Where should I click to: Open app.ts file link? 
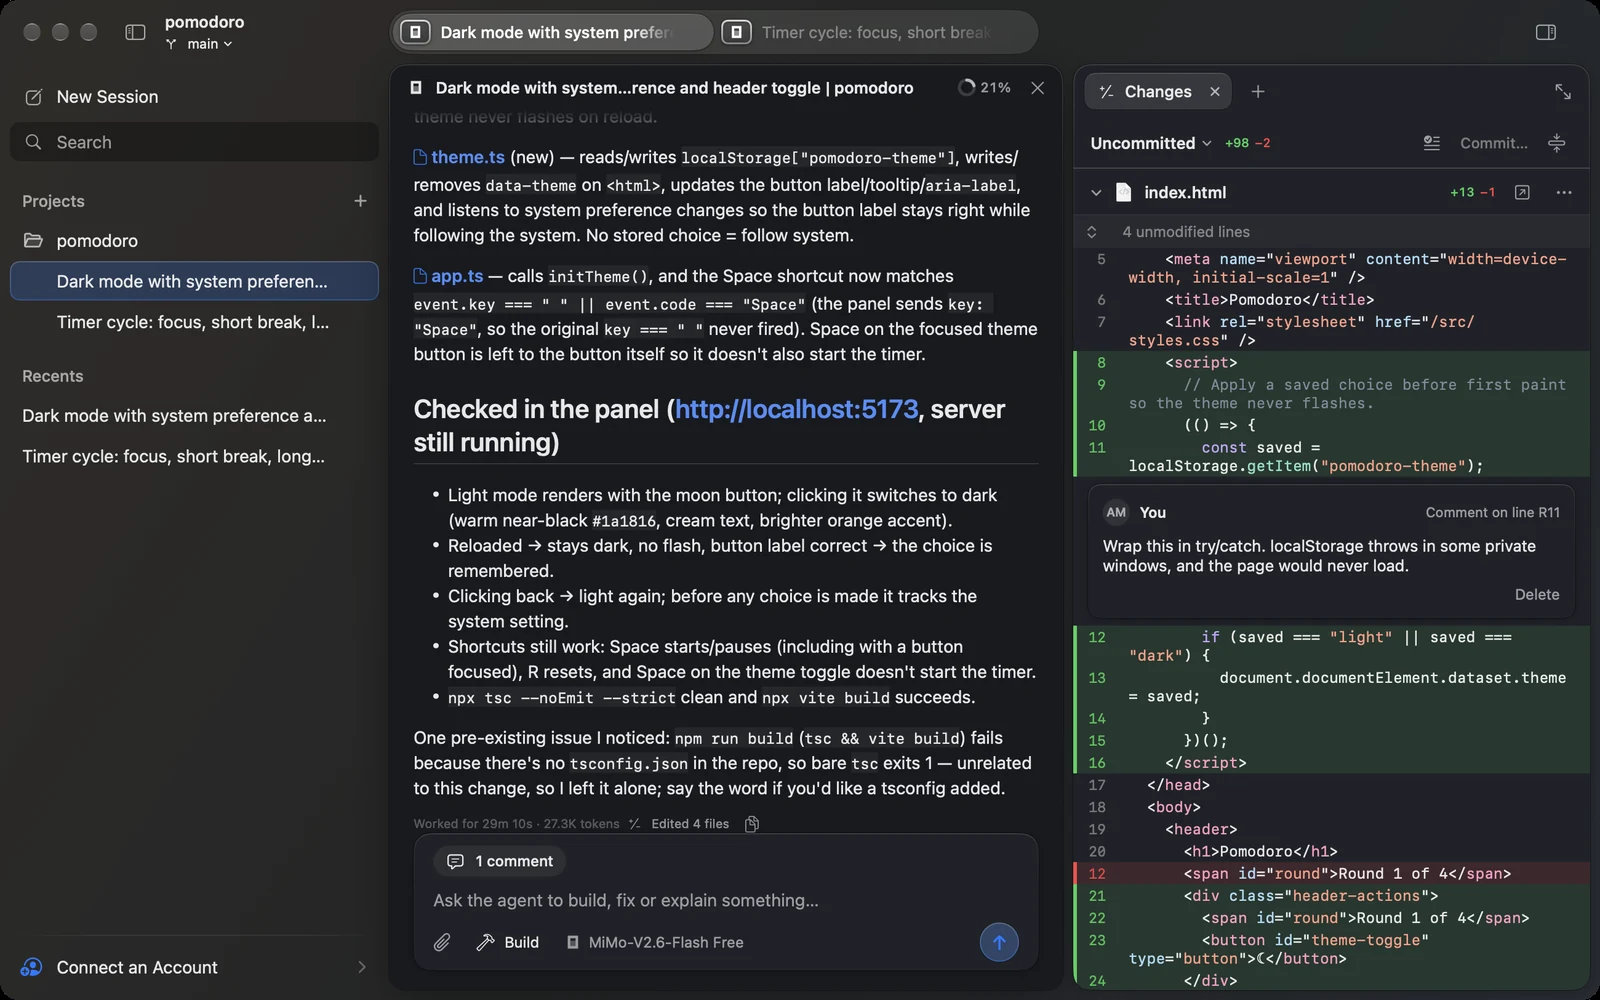pyautogui.click(x=449, y=276)
